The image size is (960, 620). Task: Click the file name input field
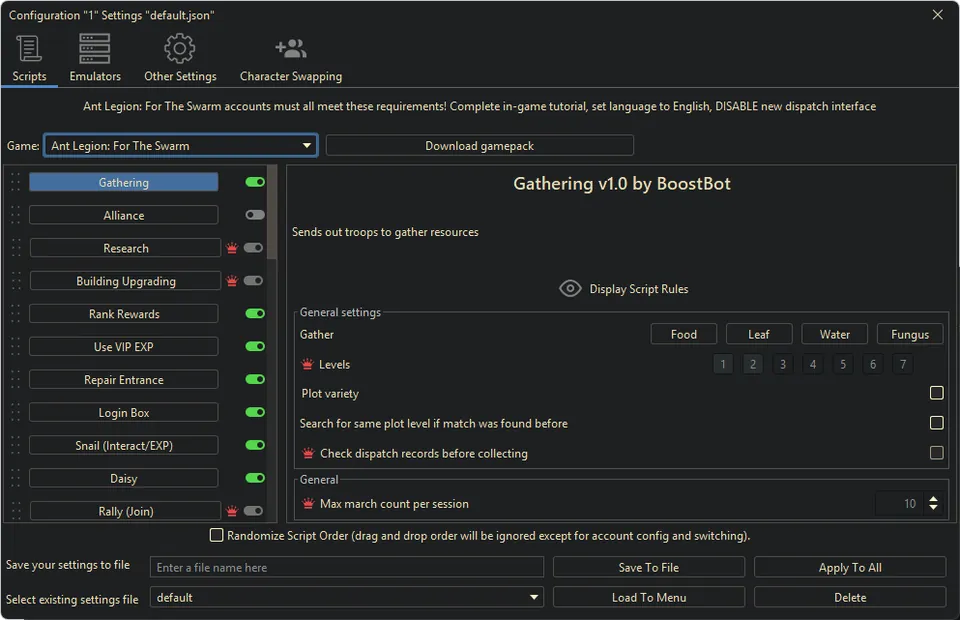pos(347,567)
